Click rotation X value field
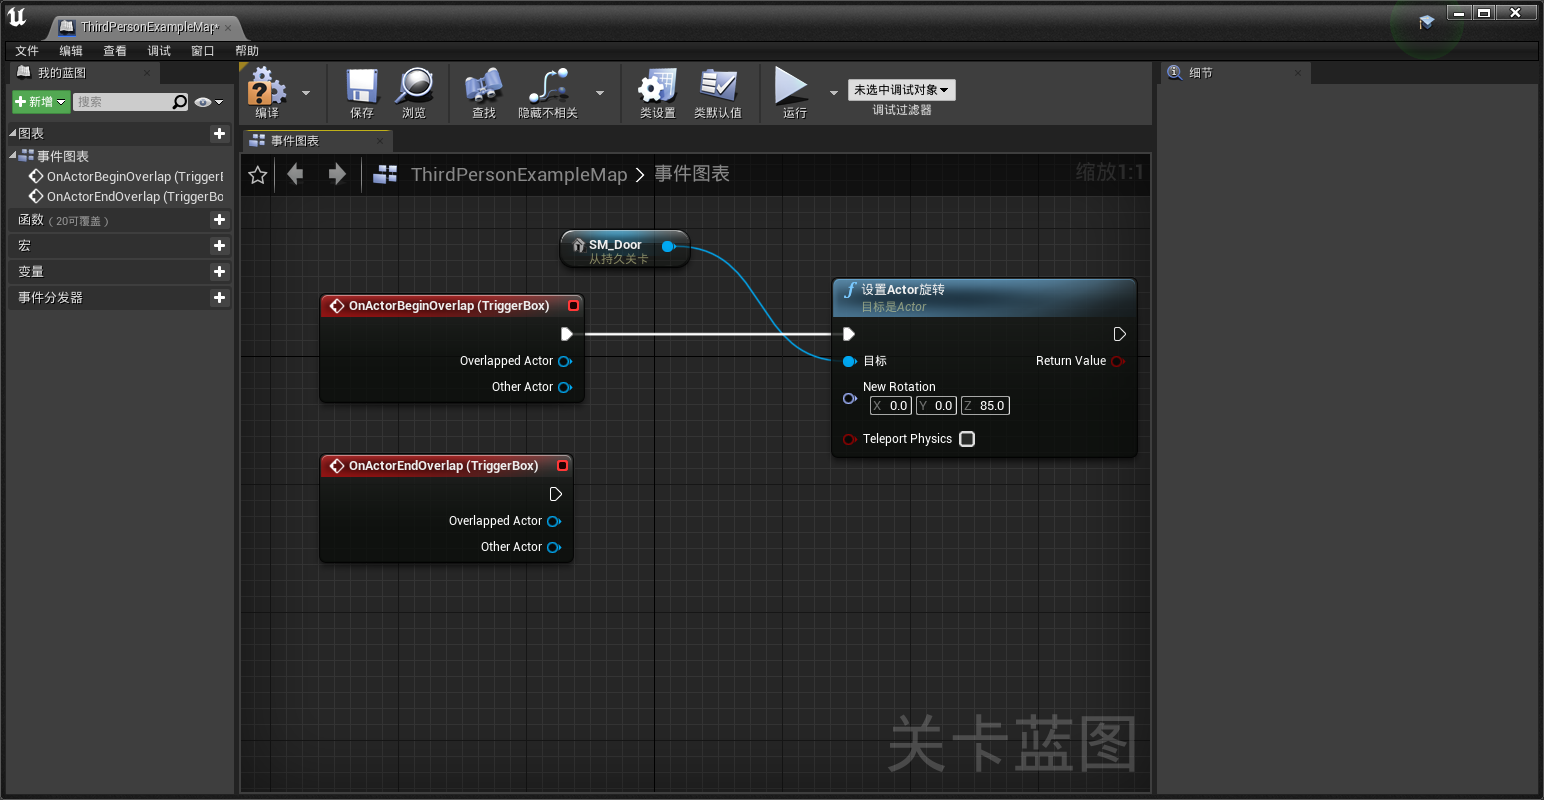The height and width of the screenshot is (800, 1544). click(x=891, y=406)
